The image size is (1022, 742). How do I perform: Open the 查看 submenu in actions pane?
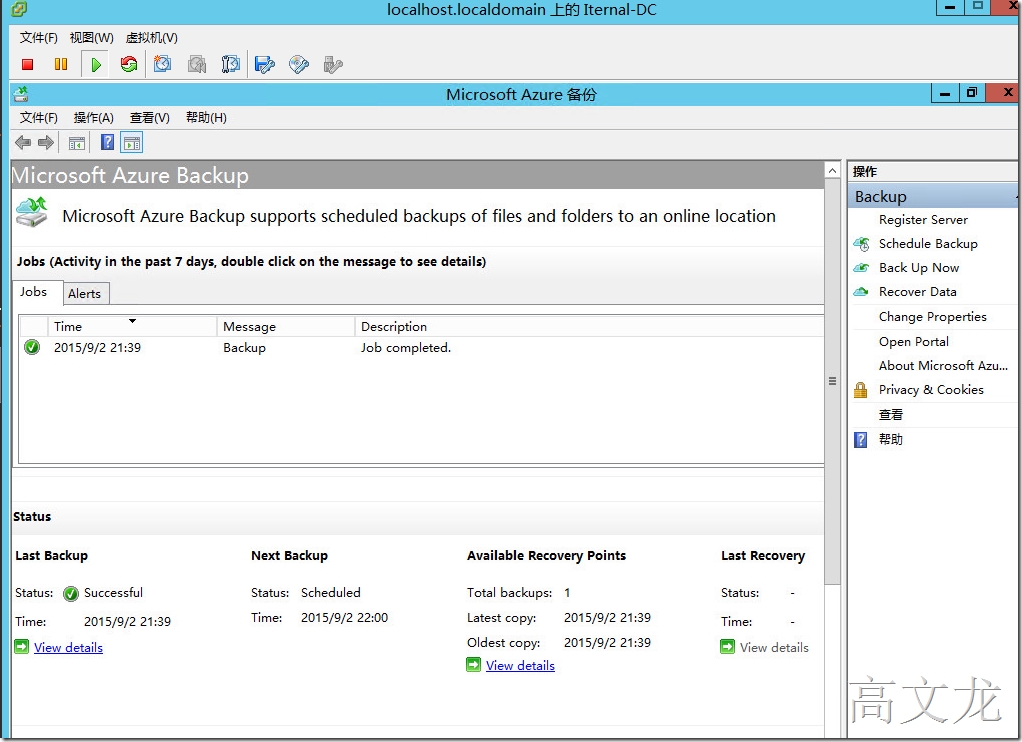(x=891, y=415)
